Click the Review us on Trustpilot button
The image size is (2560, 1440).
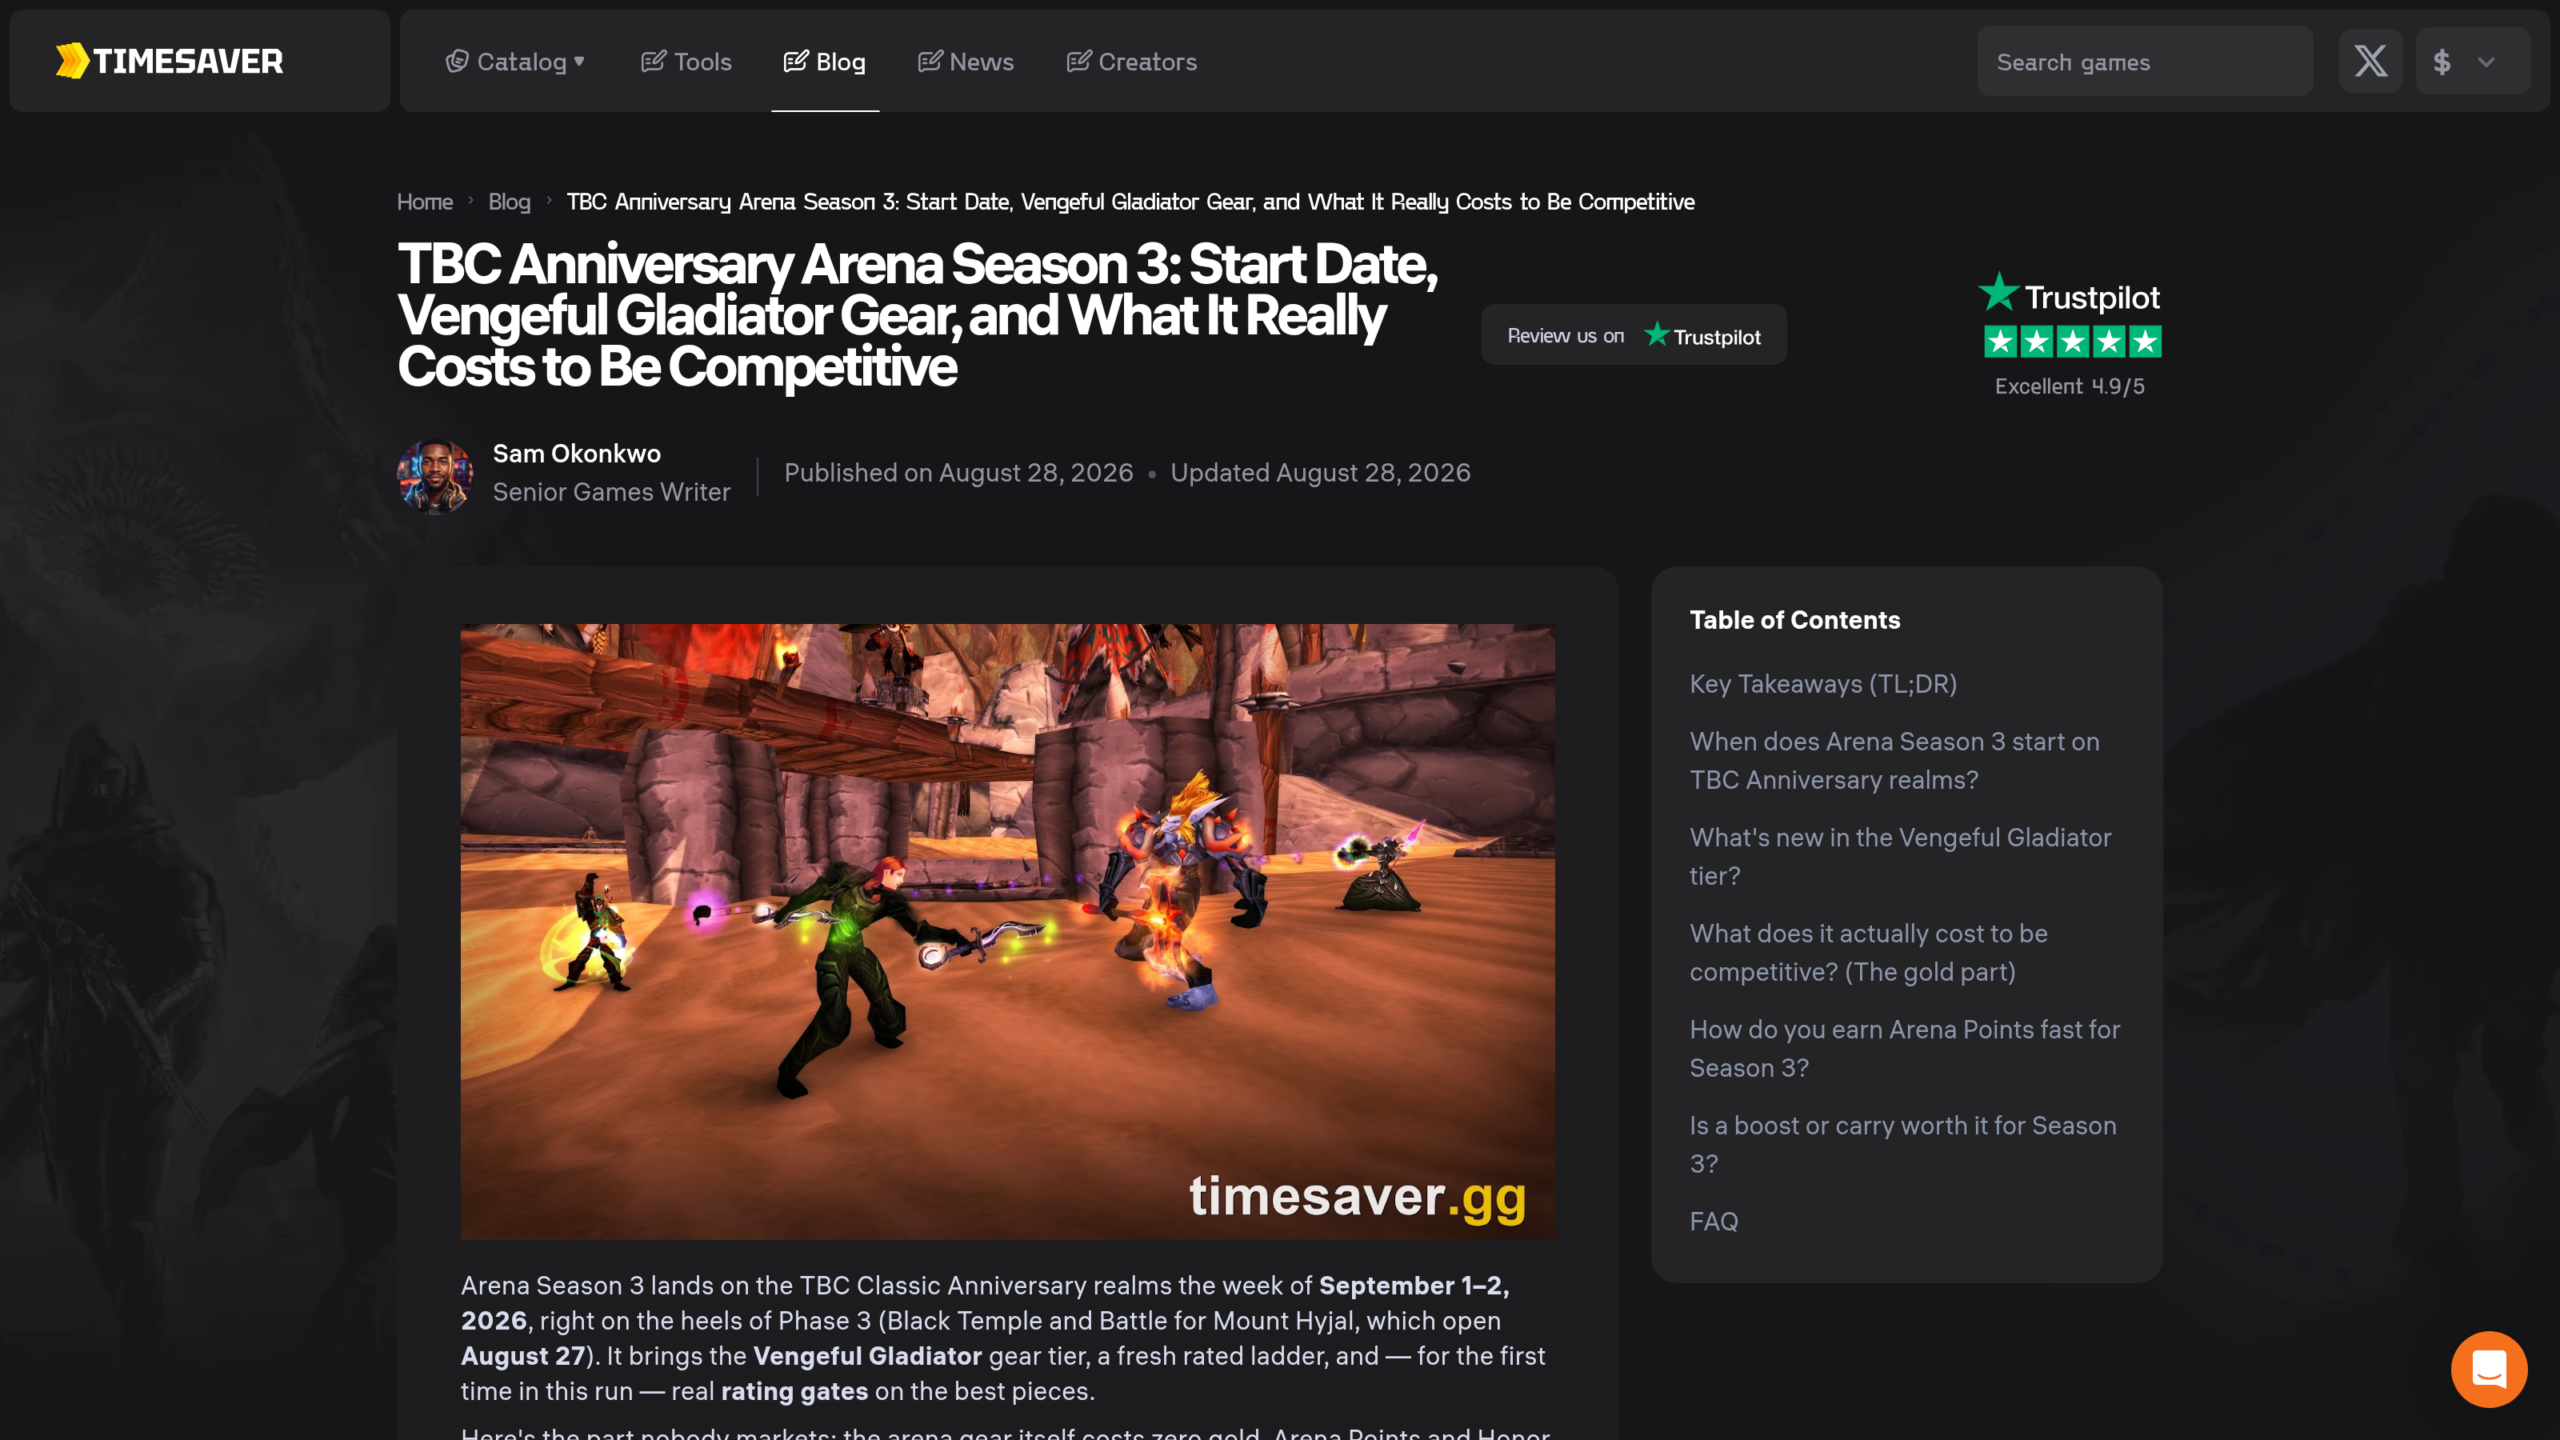click(x=1634, y=335)
